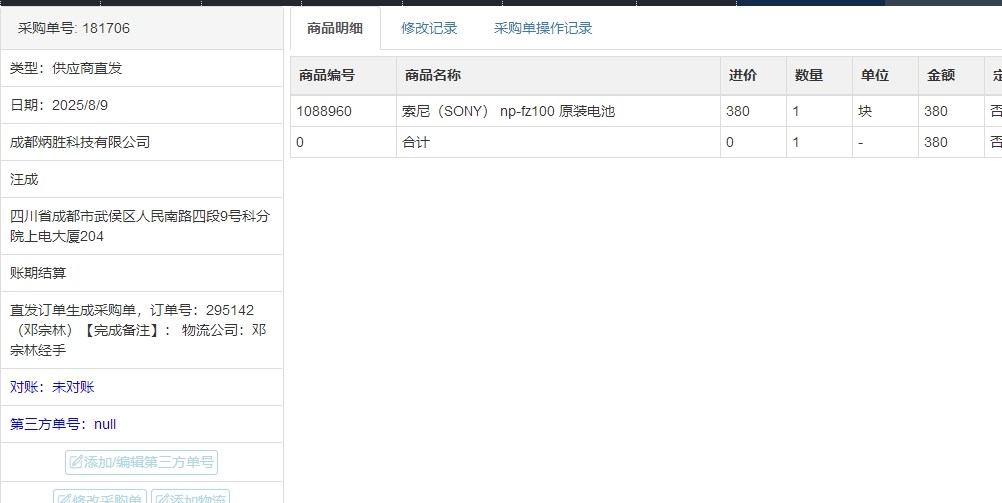Click the contact name 汪成
This screenshot has height=503, width=1002.
tap(24, 180)
